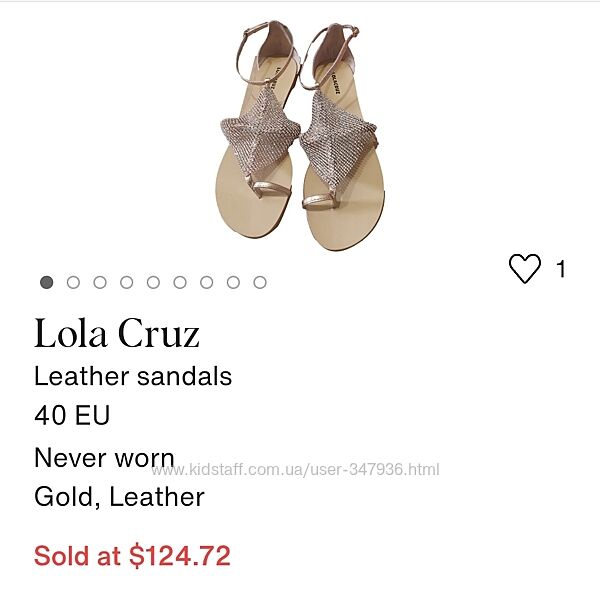Jump to the last carousel dot
600x592 pixels.
pos(260,282)
